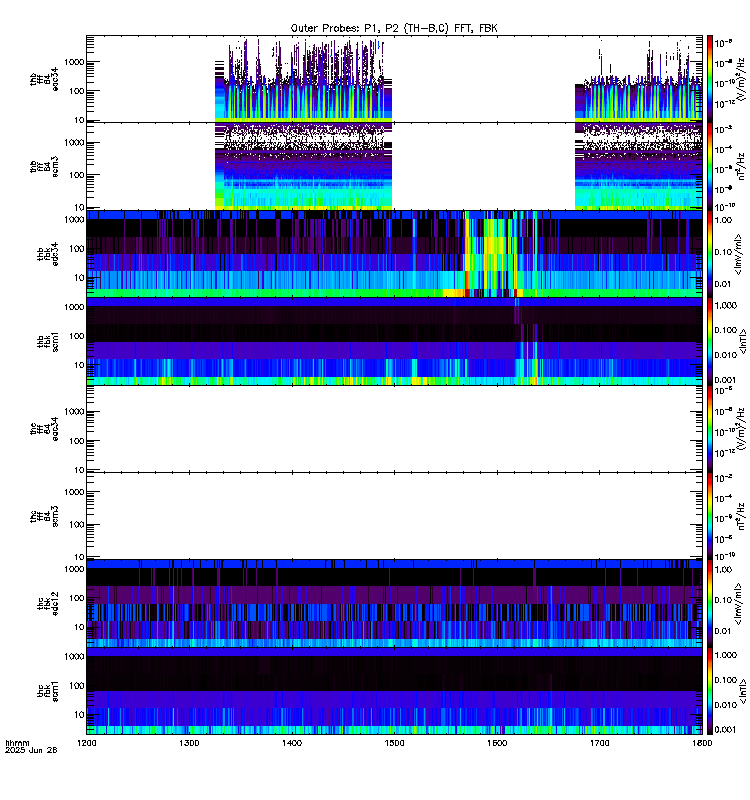Click the 'hhmm' axis format label
Screen dimensions: 750x800
click(x=17, y=743)
